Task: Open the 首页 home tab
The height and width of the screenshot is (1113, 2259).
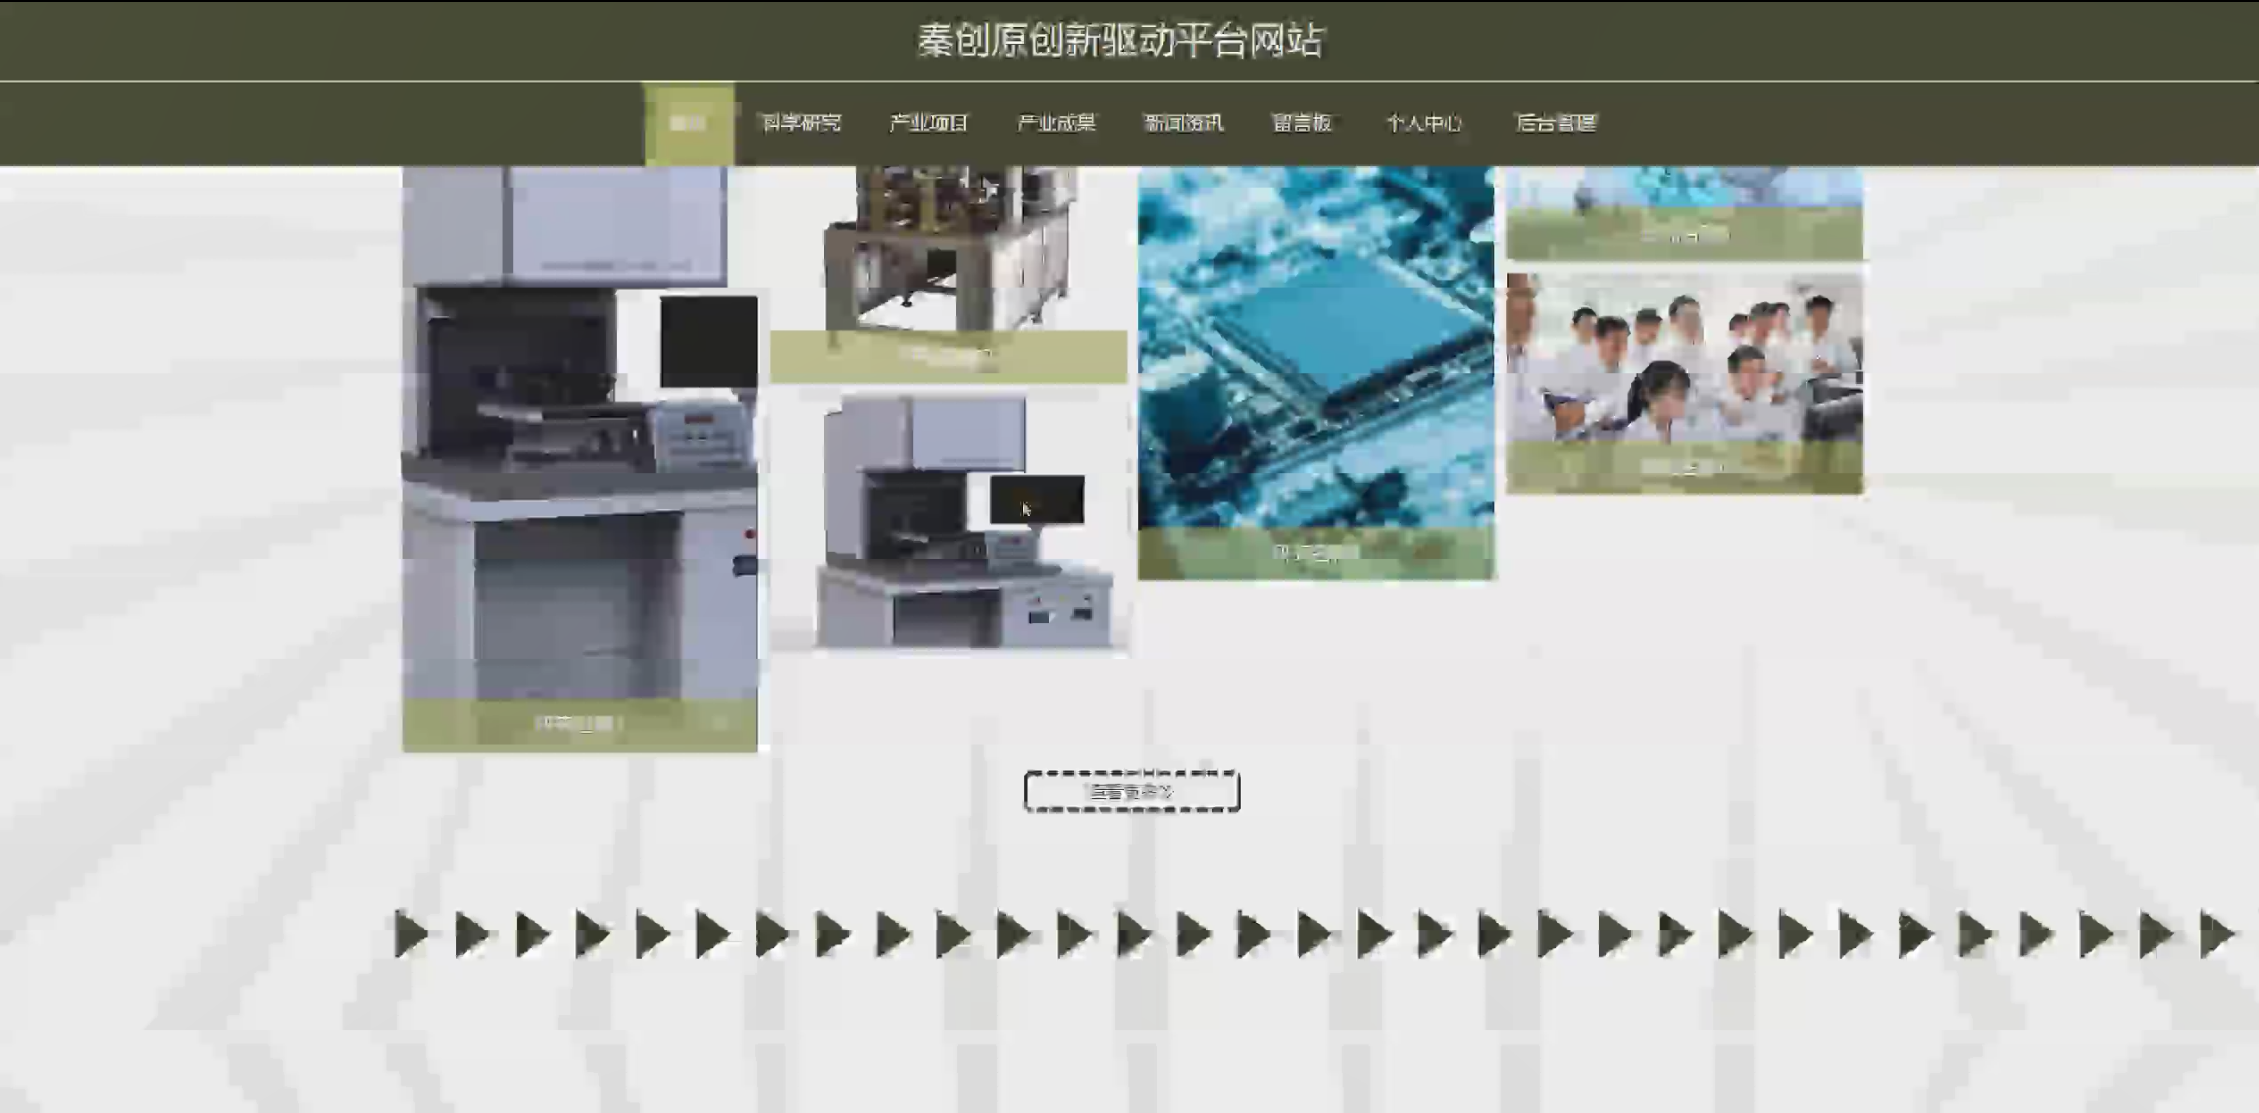Action: point(688,123)
